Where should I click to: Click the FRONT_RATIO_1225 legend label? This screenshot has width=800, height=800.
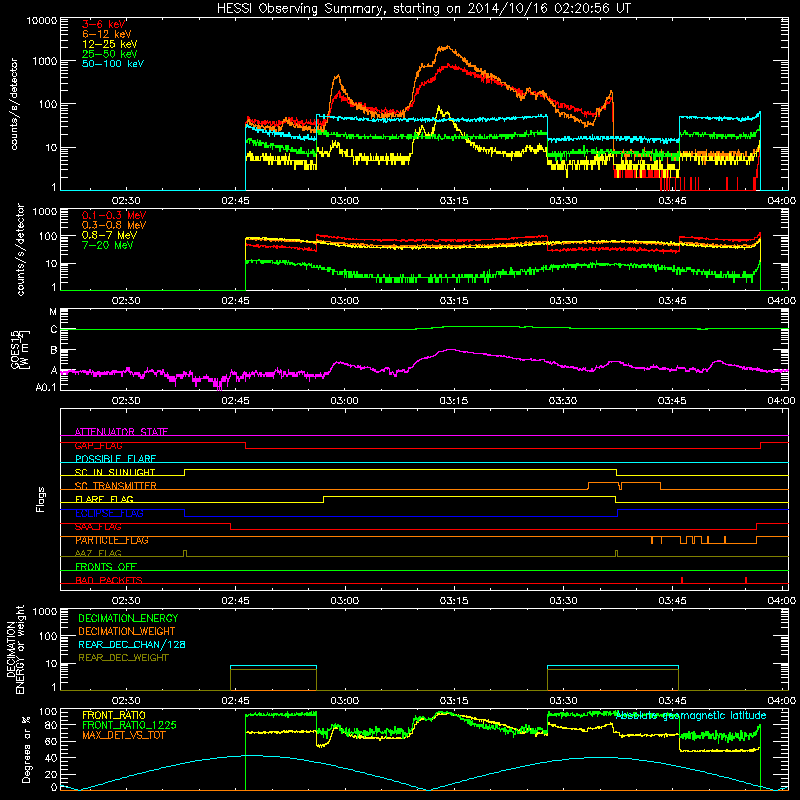[x=129, y=725]
